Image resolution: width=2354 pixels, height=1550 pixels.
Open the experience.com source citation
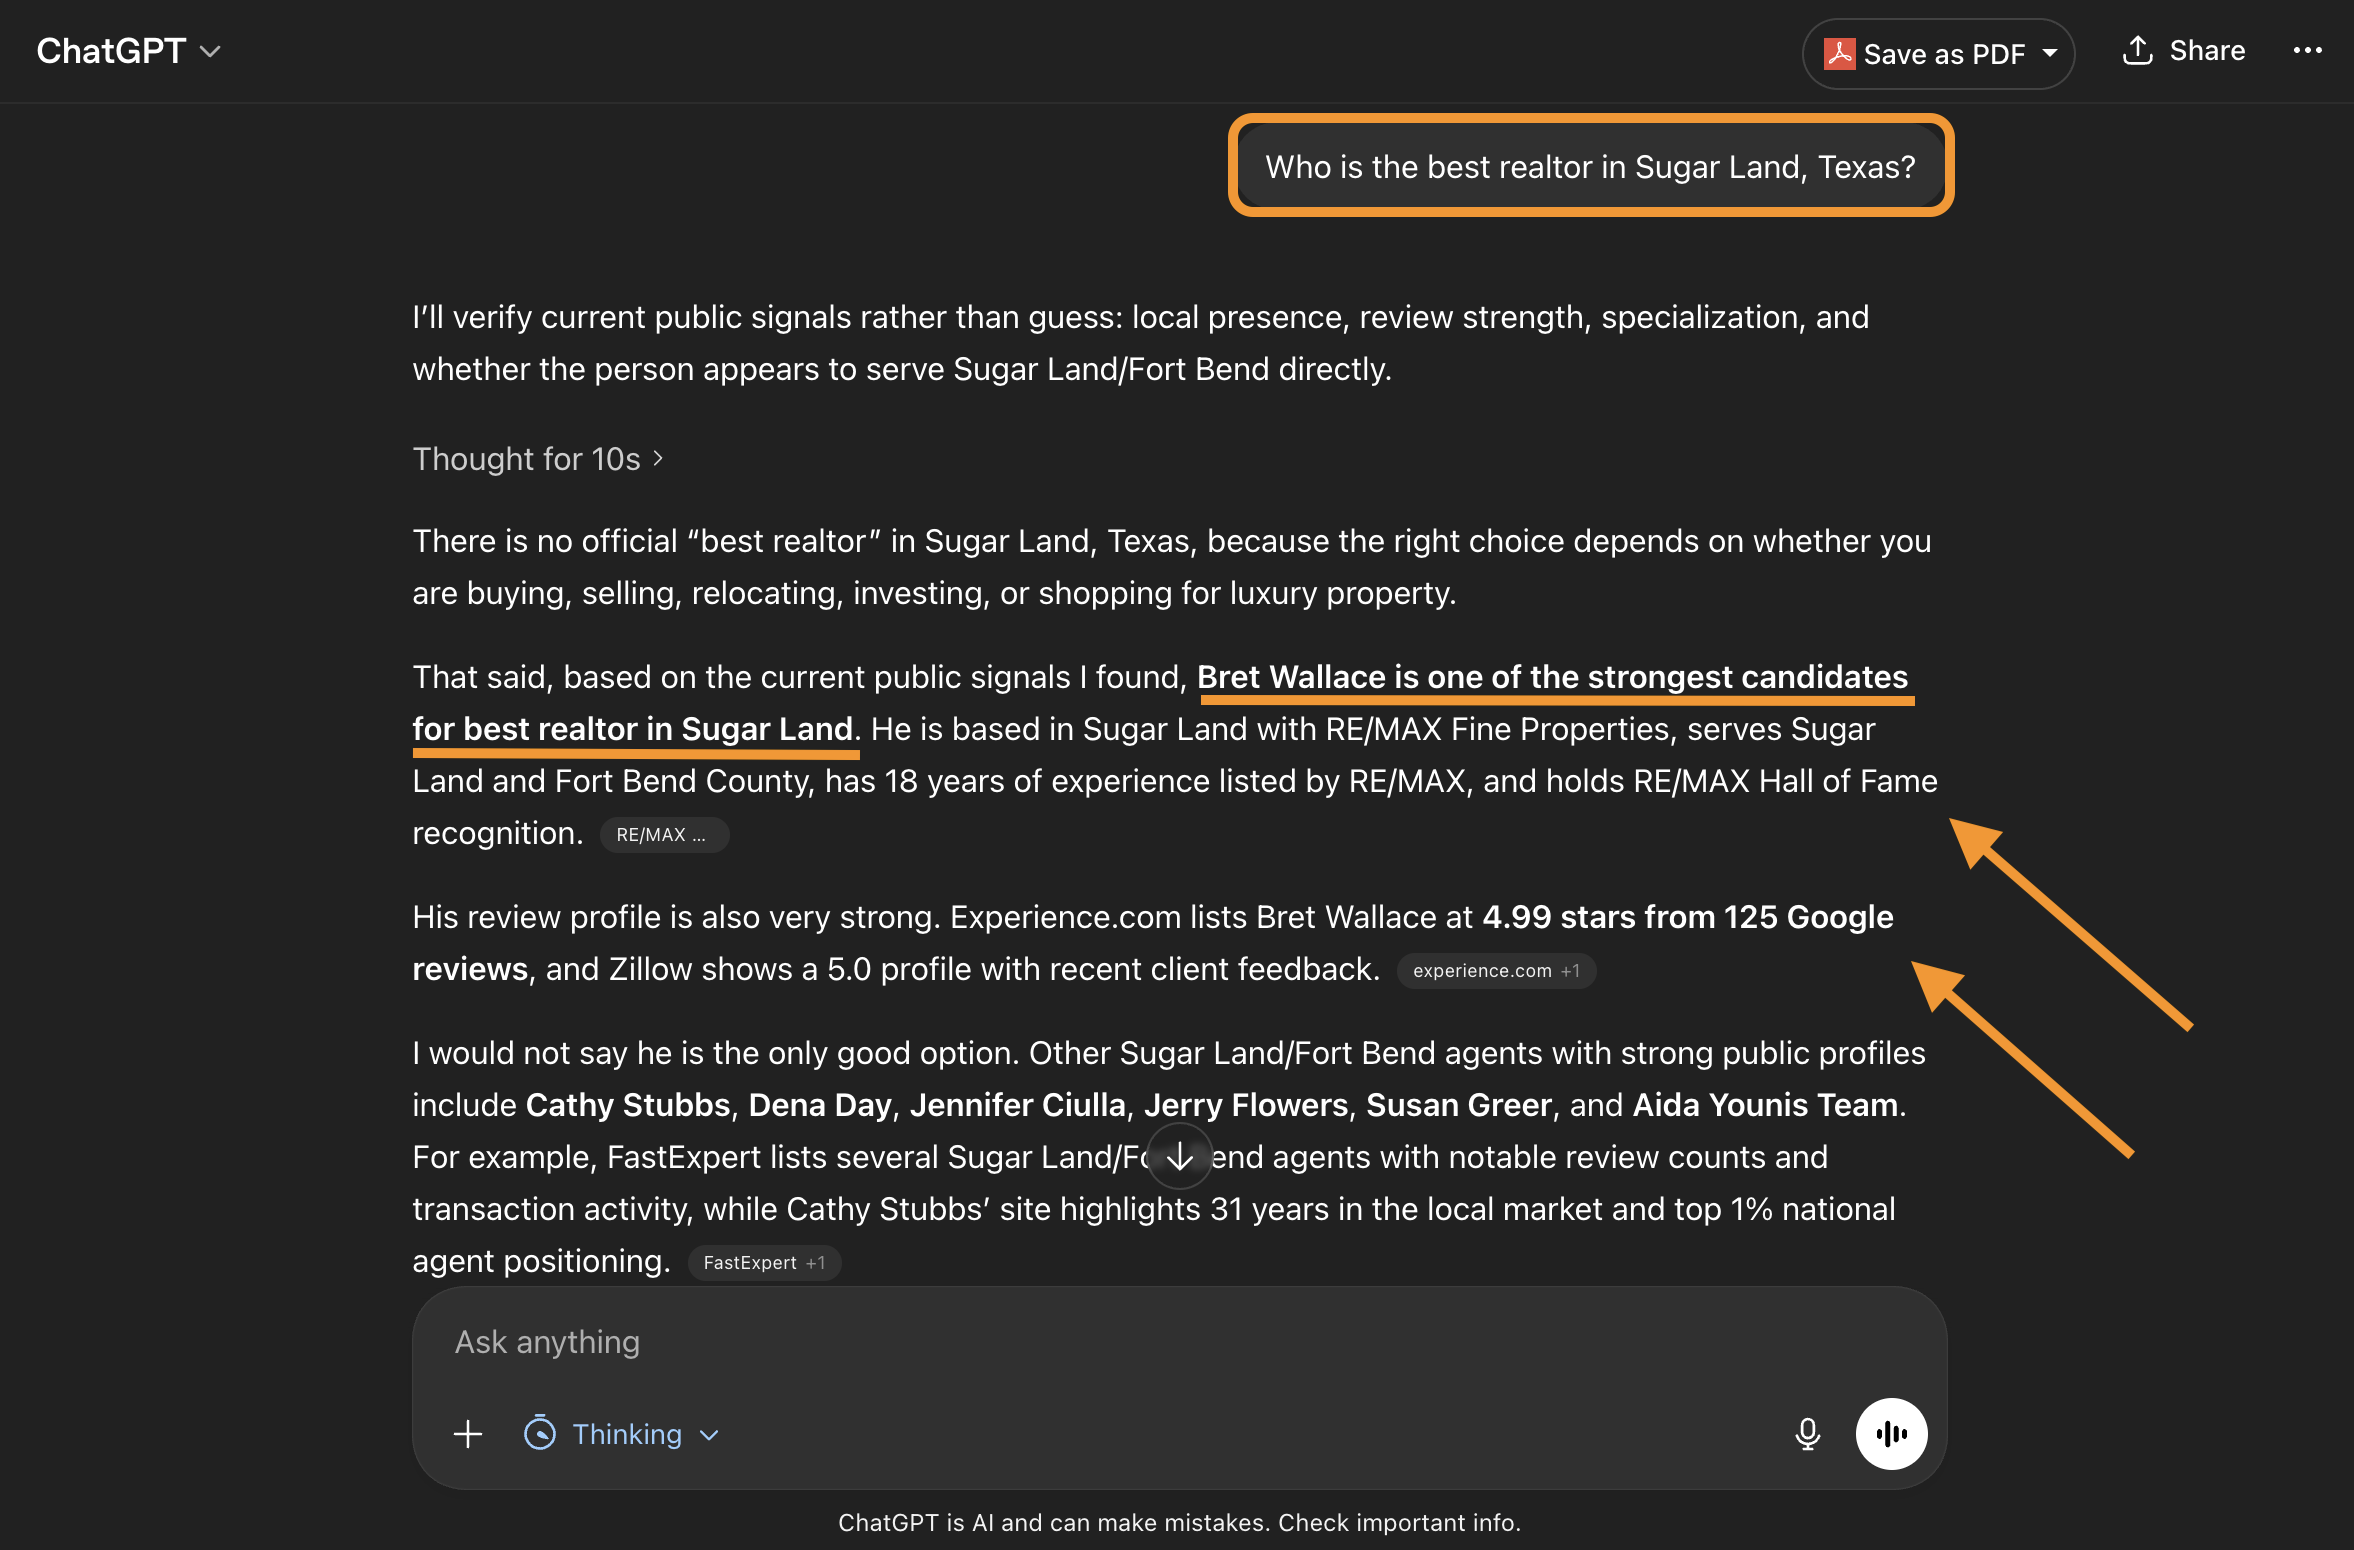click(1496, 971)
